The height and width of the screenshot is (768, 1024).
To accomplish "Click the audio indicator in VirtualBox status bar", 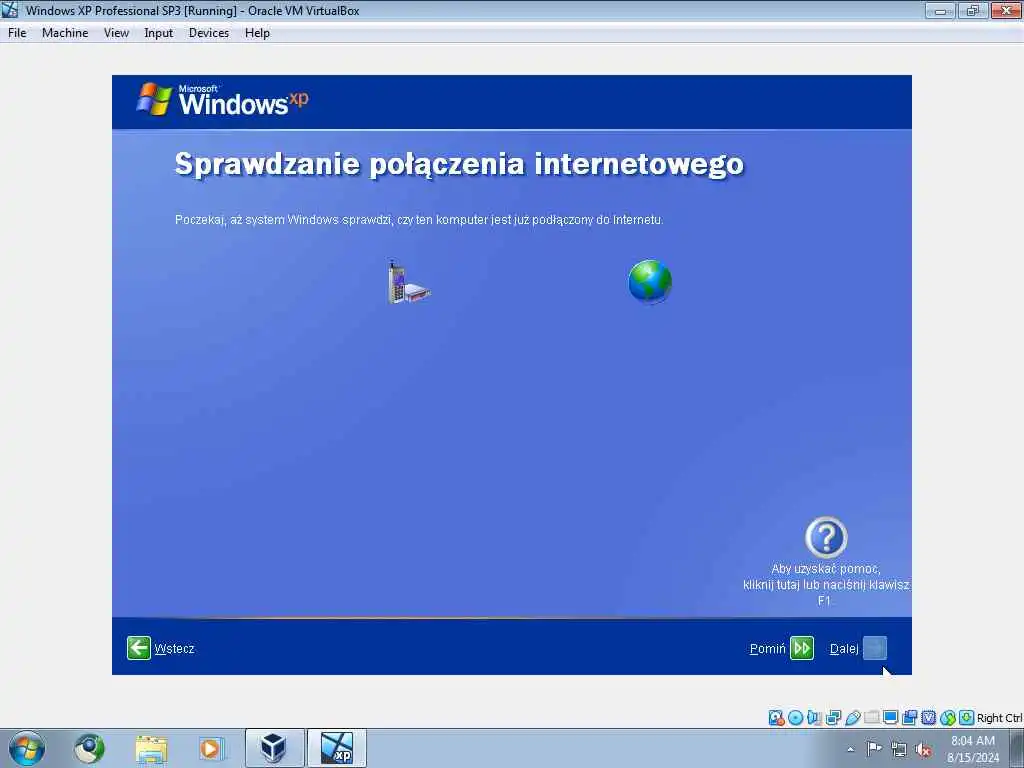I will (x=814, y=718).
